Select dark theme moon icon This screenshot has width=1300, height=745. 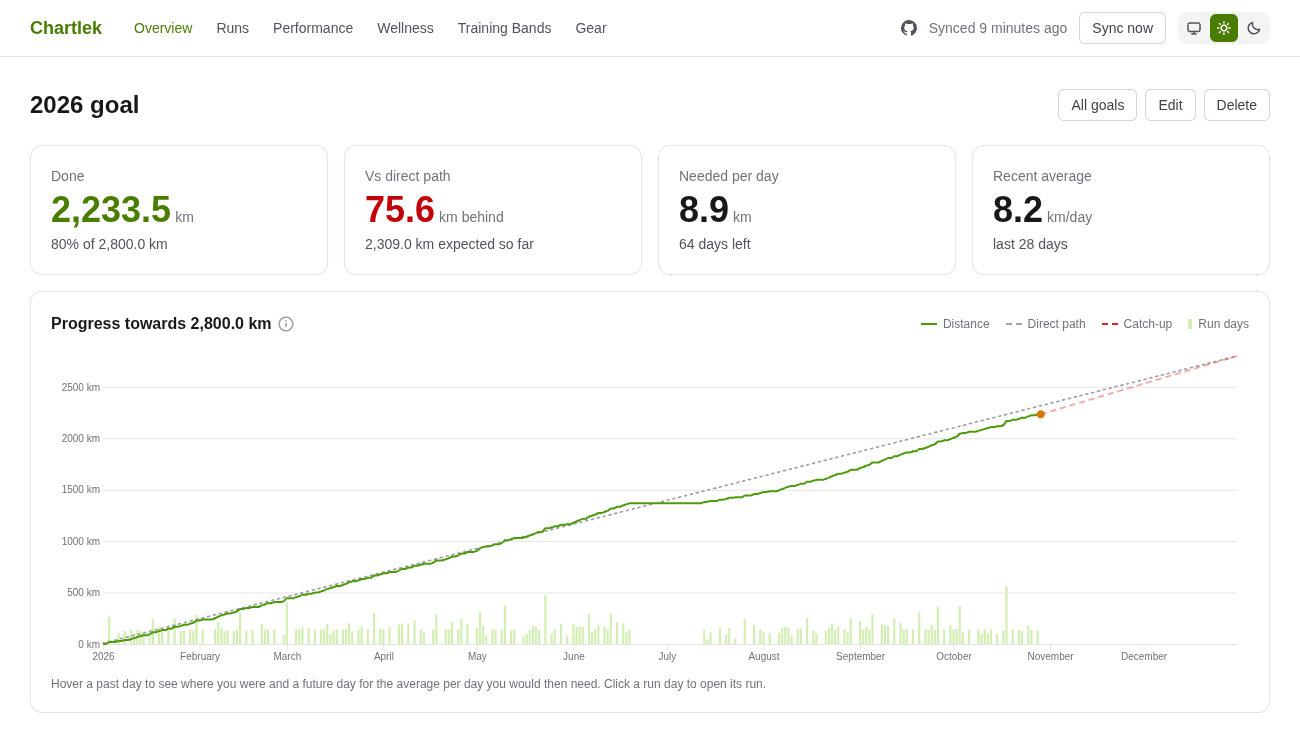(1254, 28)
